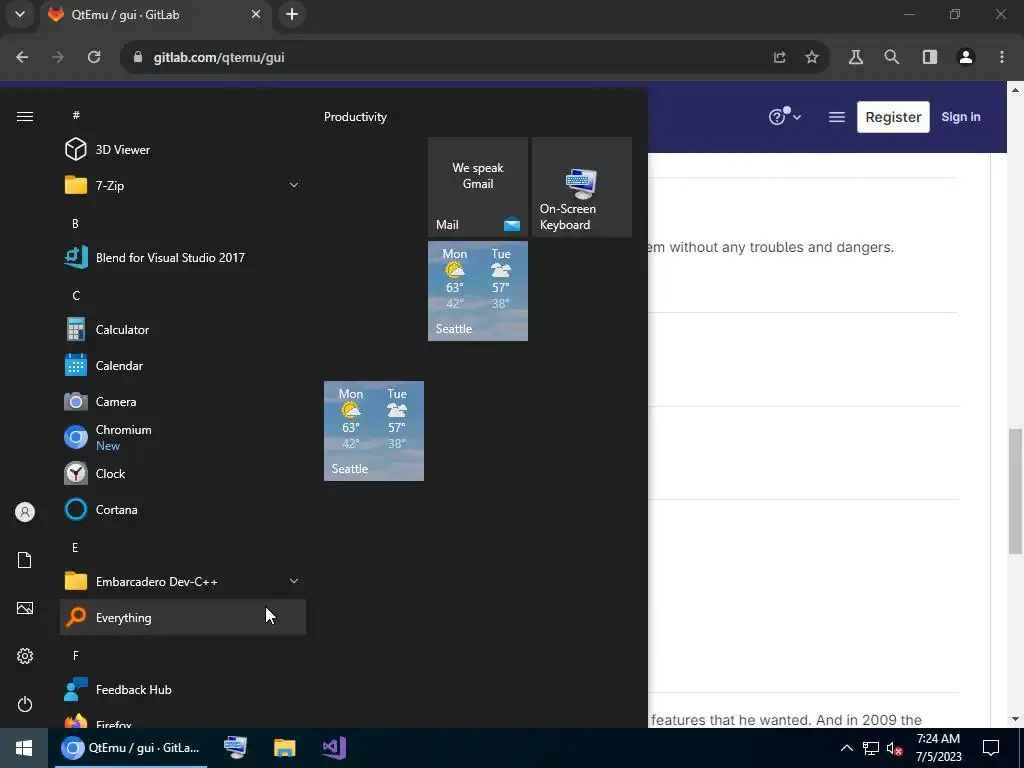Open the Action Center notifications icon

point(991,748)
